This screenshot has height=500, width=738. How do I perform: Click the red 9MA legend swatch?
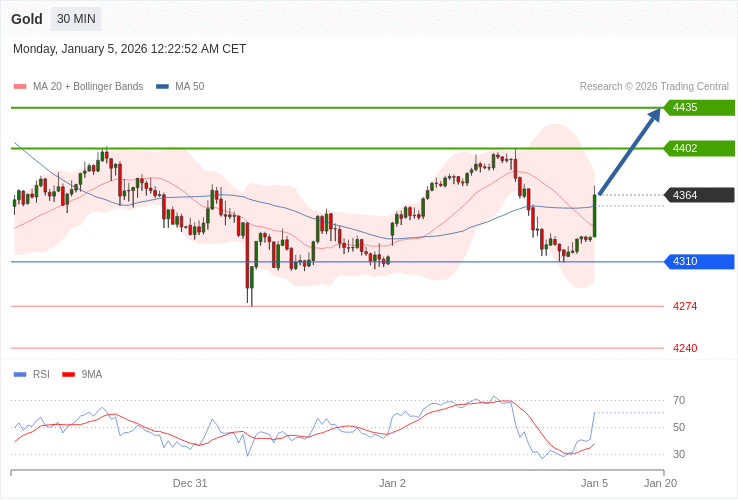coord(69,375)
